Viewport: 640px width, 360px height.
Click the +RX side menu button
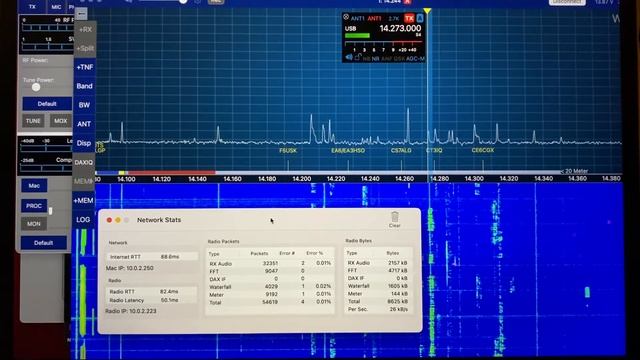(x=85, y=30)
